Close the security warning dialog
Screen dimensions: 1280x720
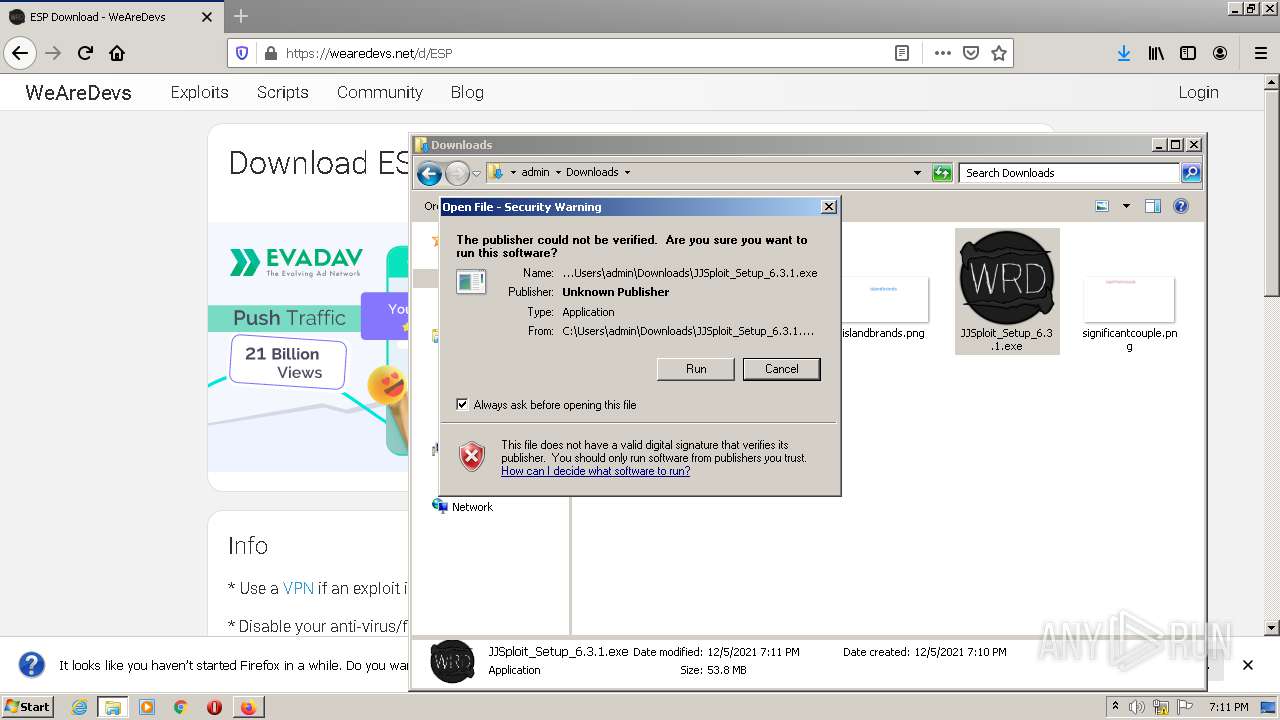(828, 206)
